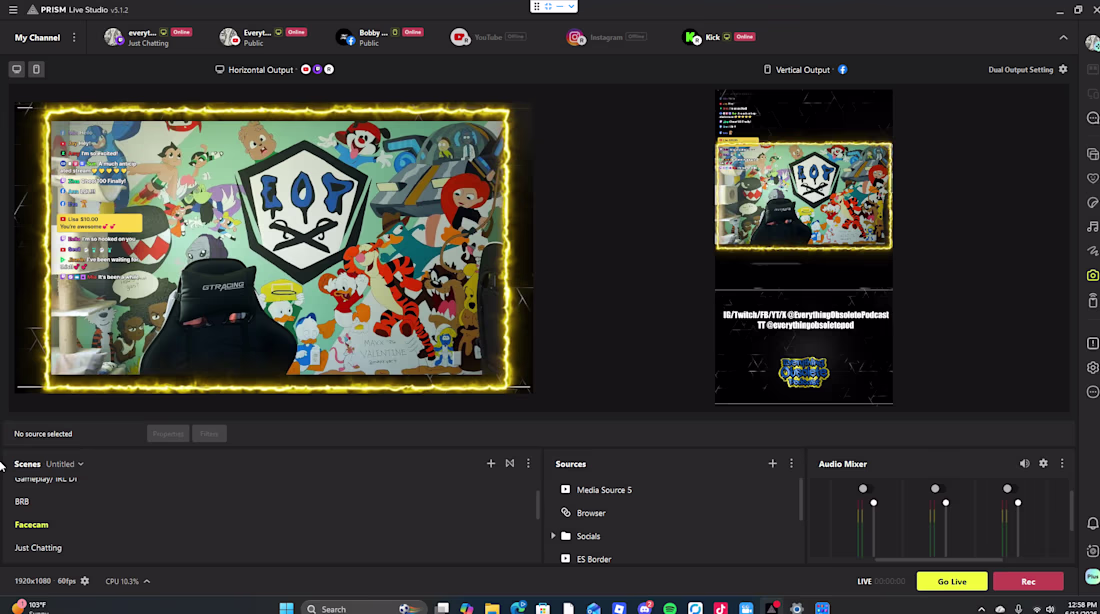1100x614 pixels.
Task: Select the Bobby Facebook channel
Action: tap(379, 37)
